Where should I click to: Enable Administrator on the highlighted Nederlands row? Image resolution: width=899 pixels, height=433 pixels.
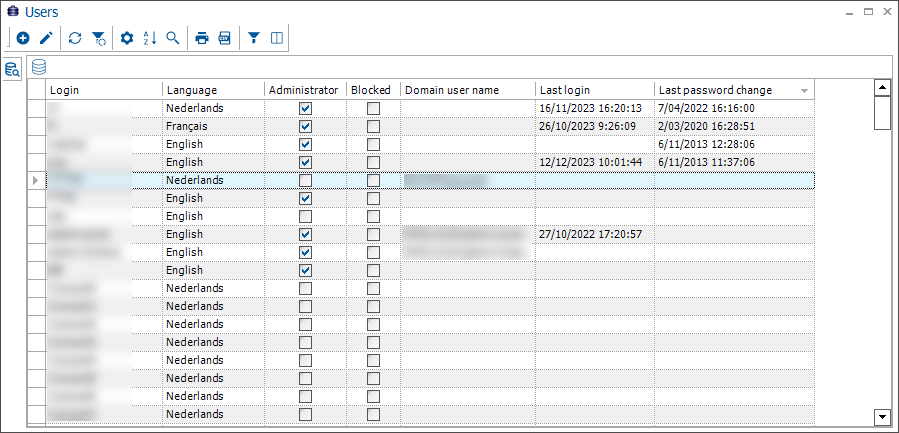click(306, 181)
